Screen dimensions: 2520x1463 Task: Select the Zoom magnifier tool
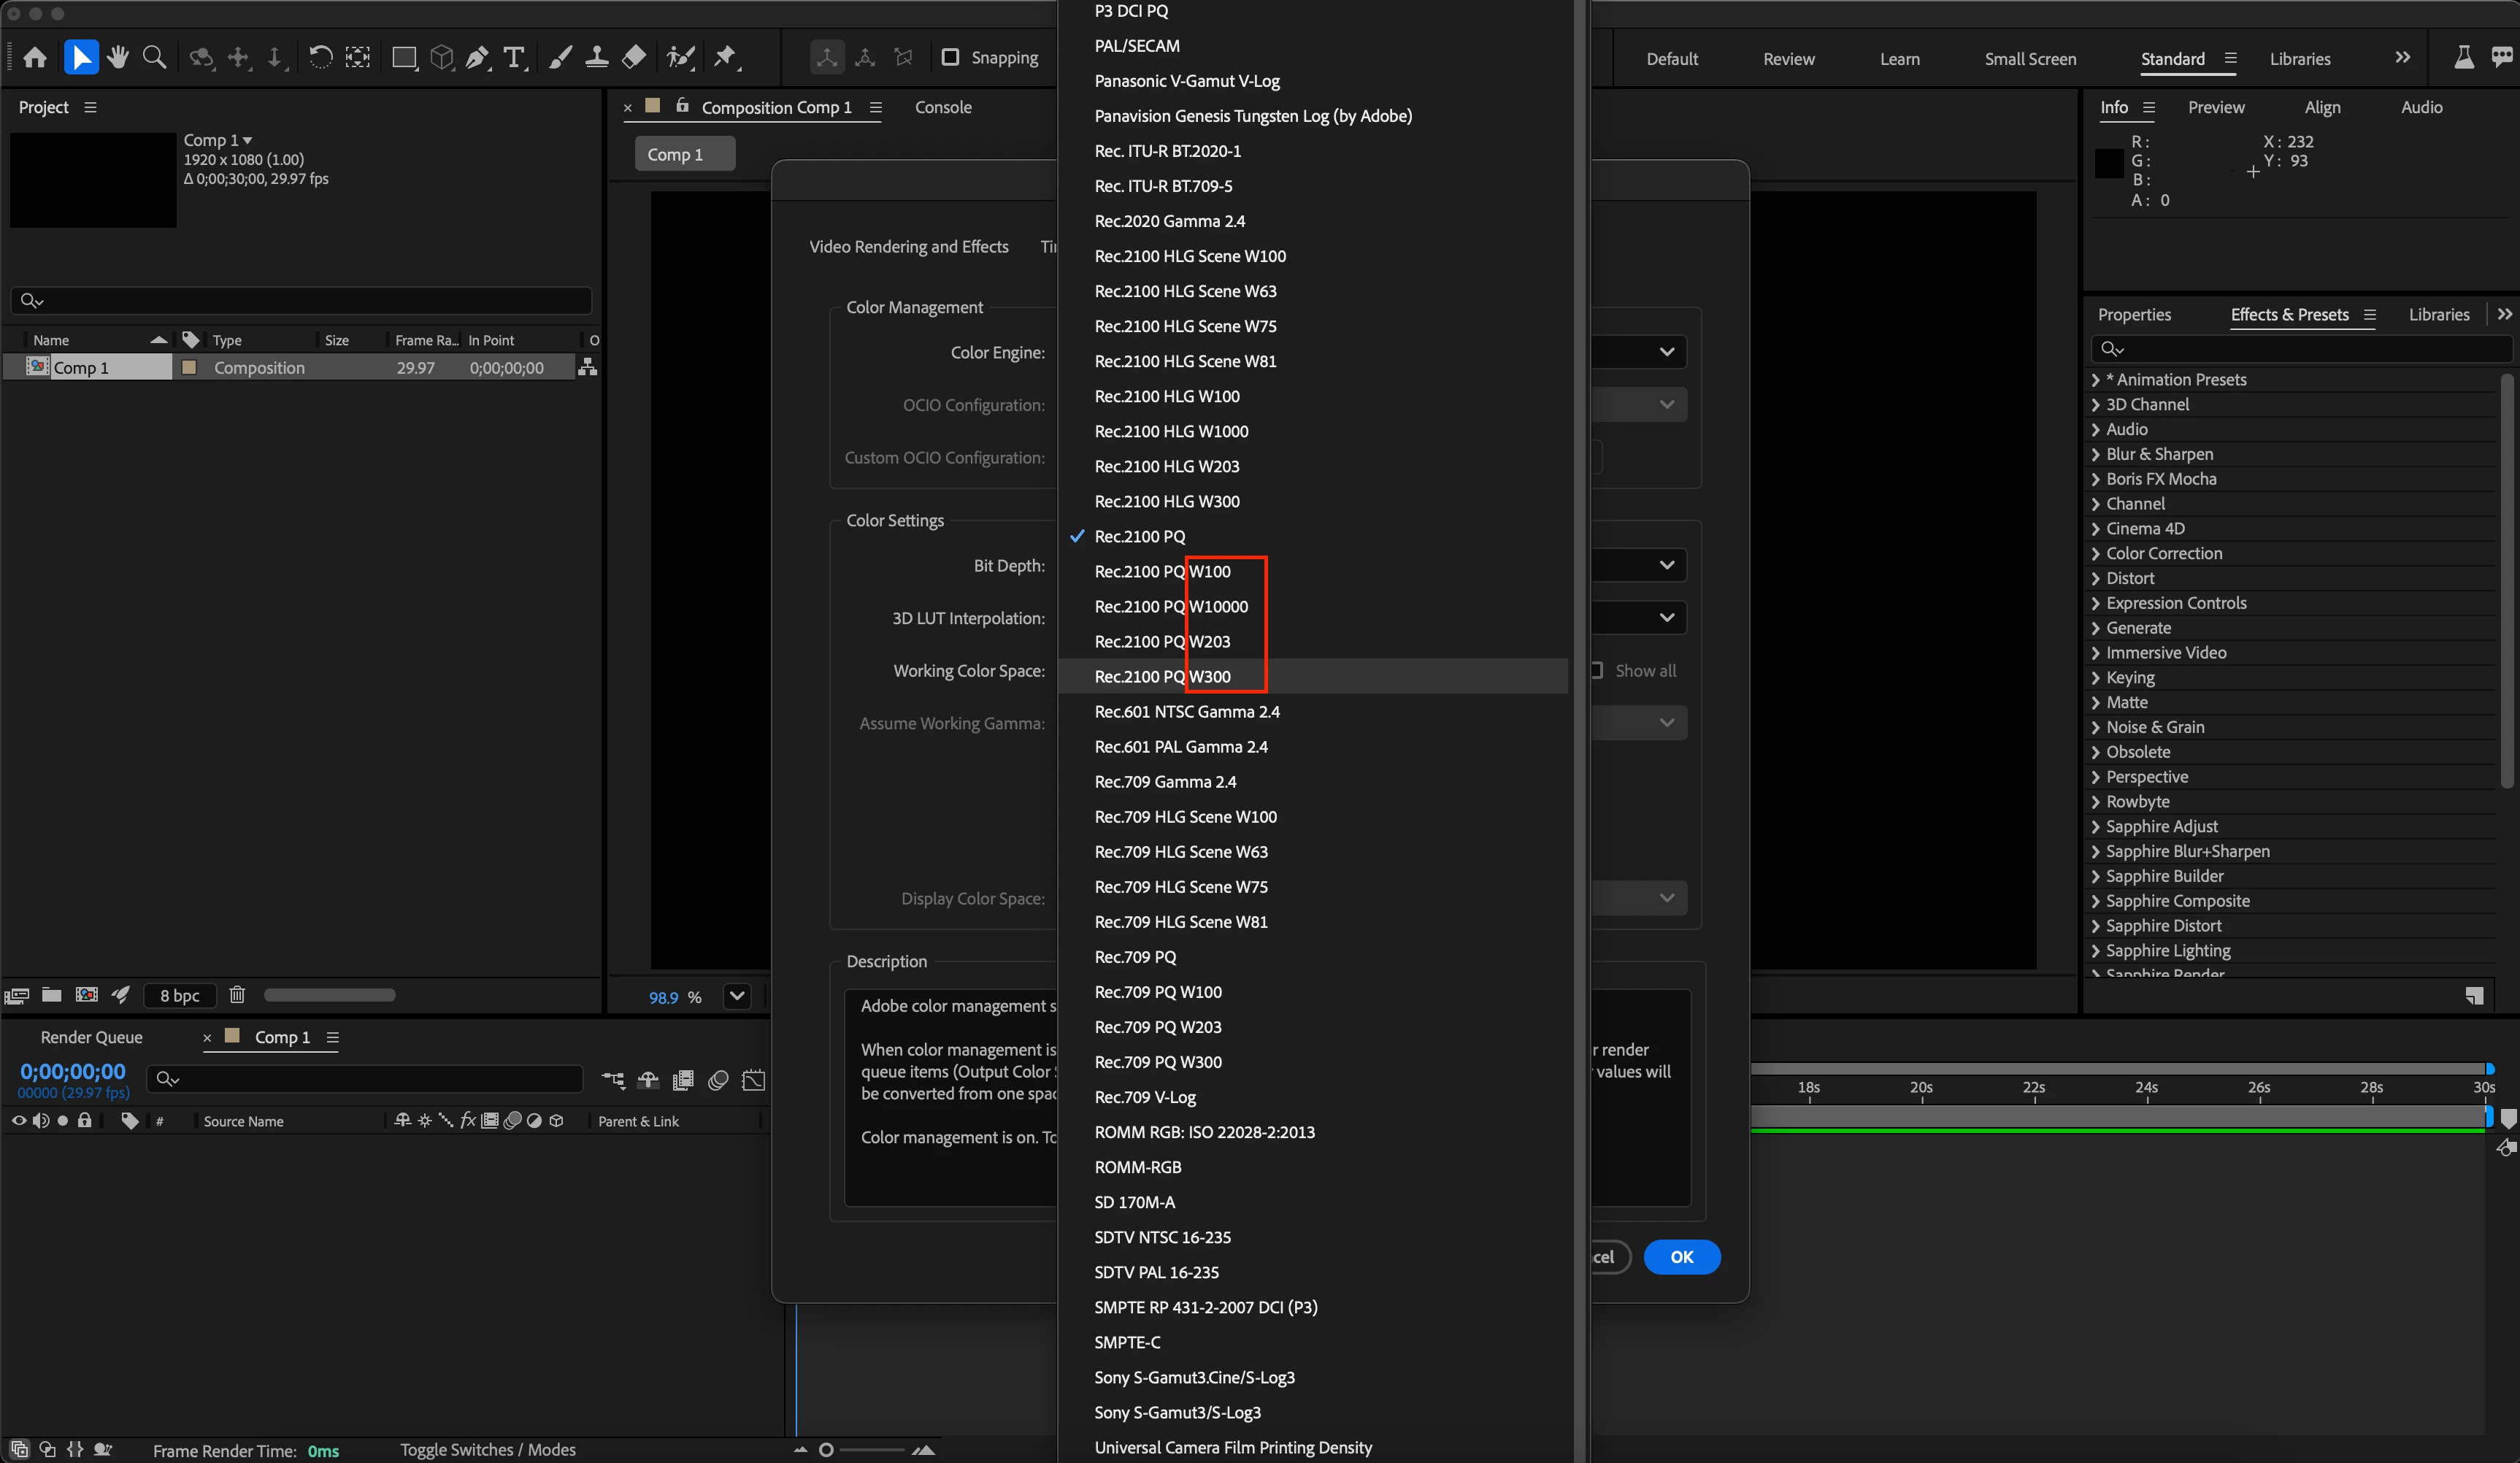pos(154,57)
